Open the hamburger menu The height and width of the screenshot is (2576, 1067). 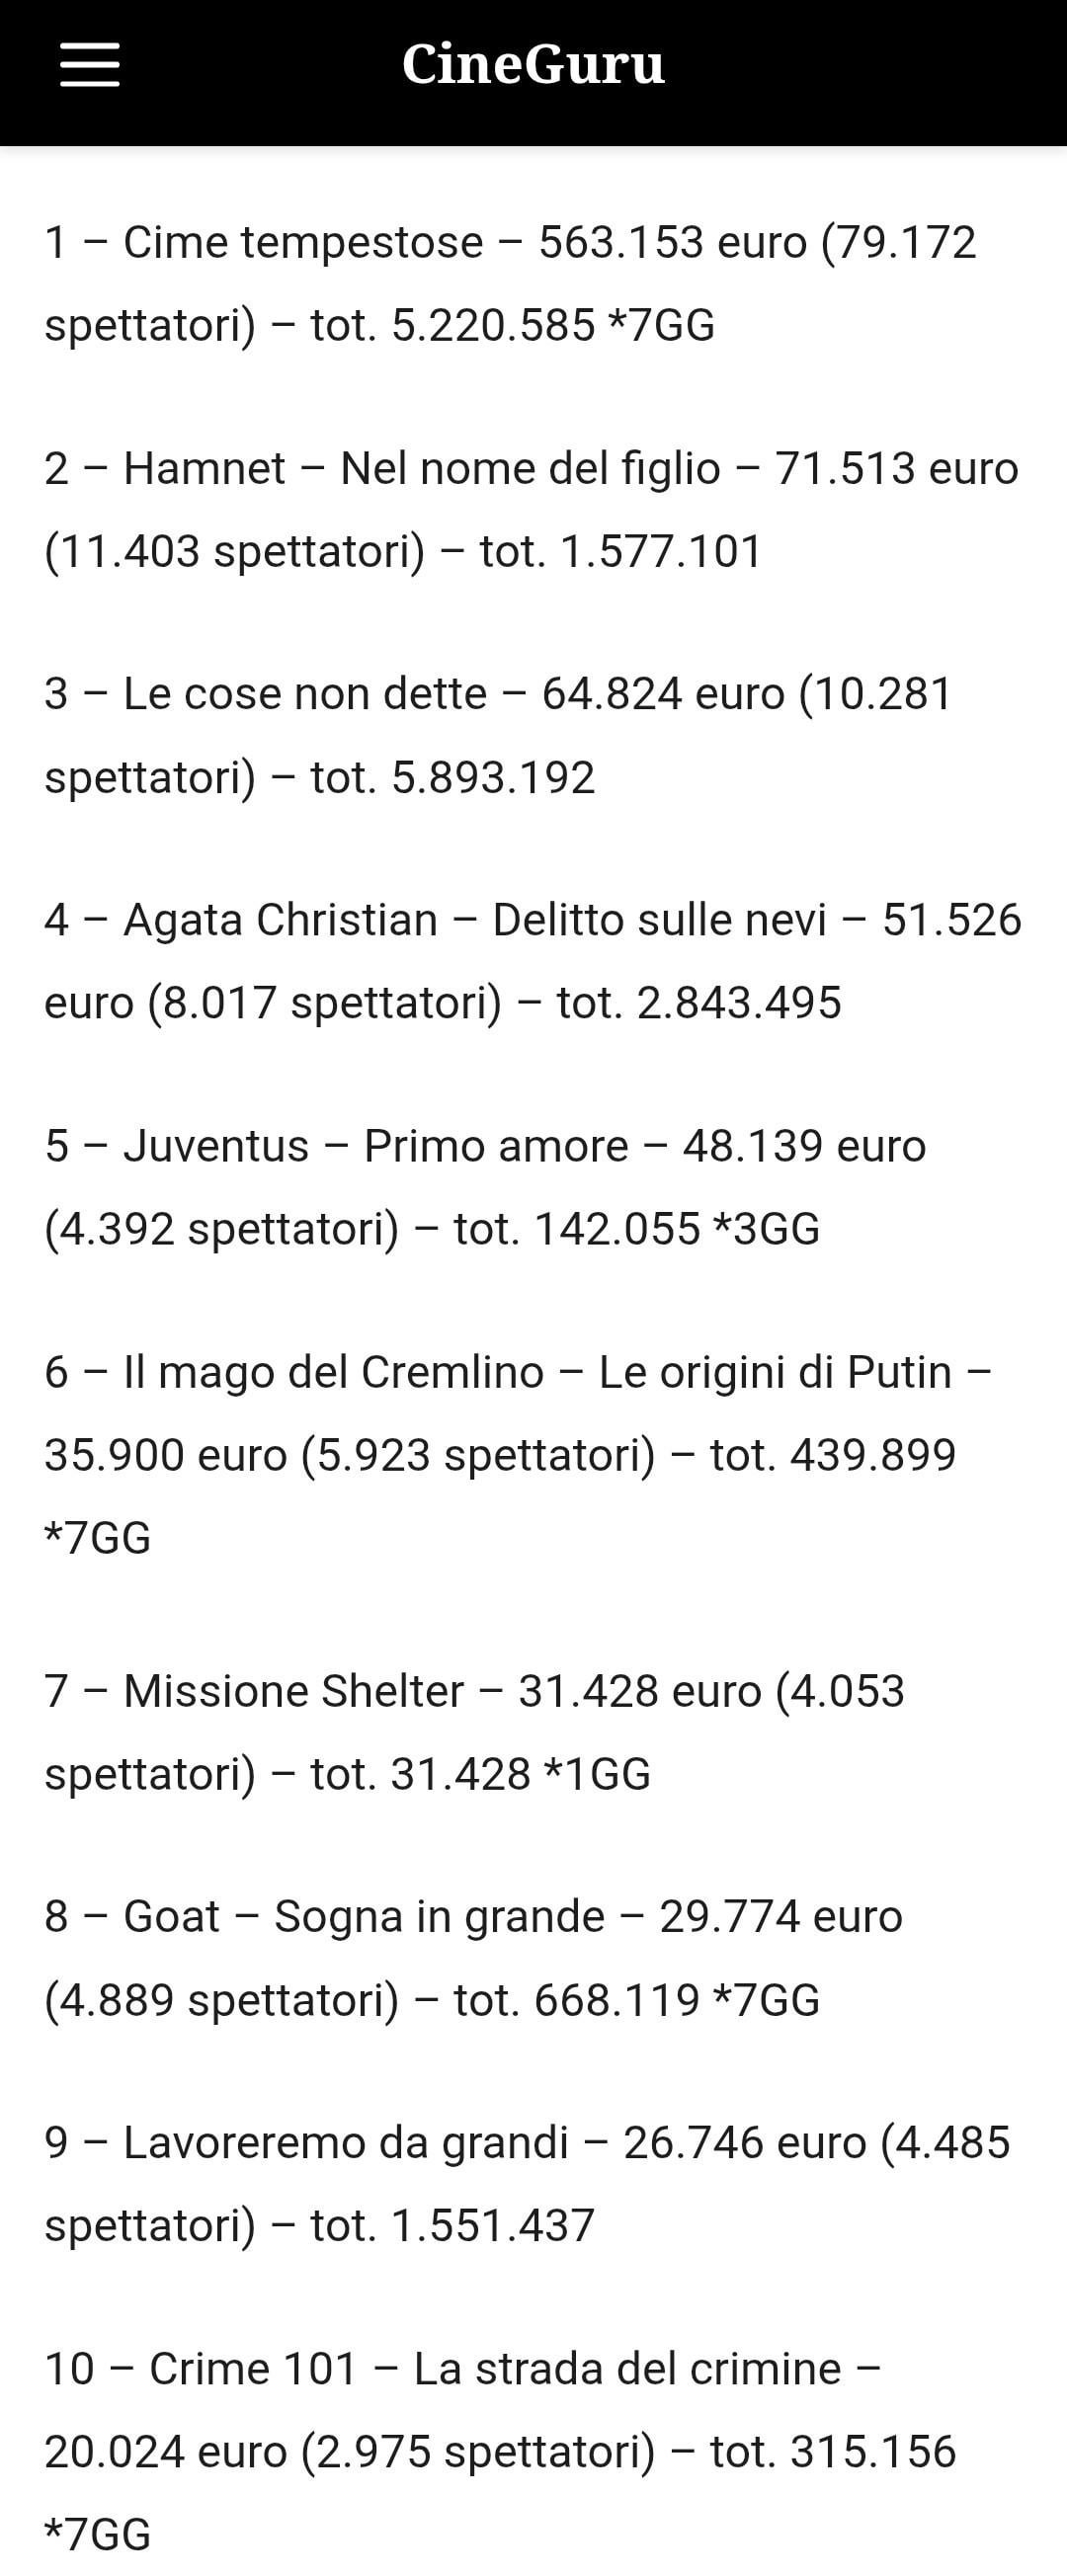tap(90, 65)
